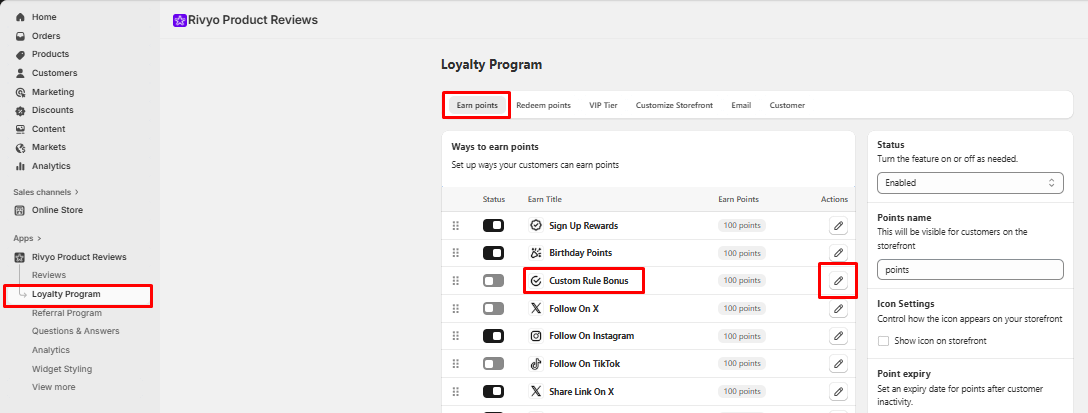Viewport: 1088px width, 413px height.
Task: Click the Markets globe icon
Action: pyautogui.click(x=20, y=147)
